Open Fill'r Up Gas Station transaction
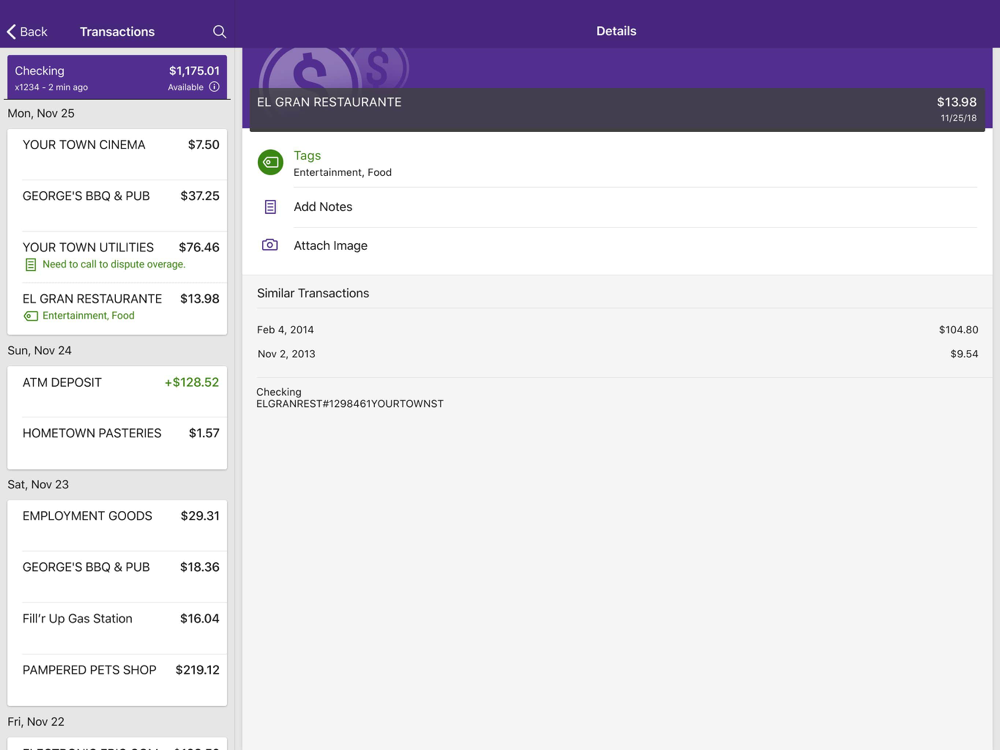The height and width of the screenshot is (750, 1000). click(x=117, y=628)
